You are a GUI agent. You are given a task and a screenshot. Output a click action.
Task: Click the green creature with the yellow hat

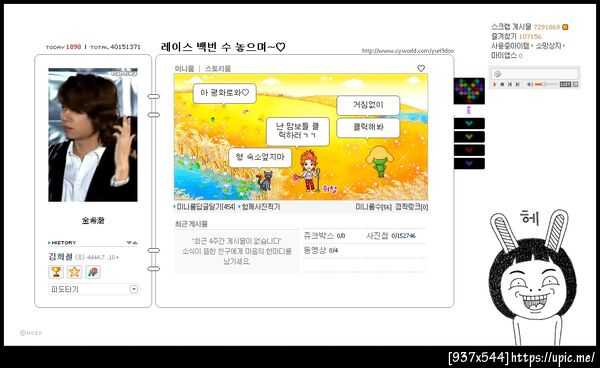click(x=380, y=161)
